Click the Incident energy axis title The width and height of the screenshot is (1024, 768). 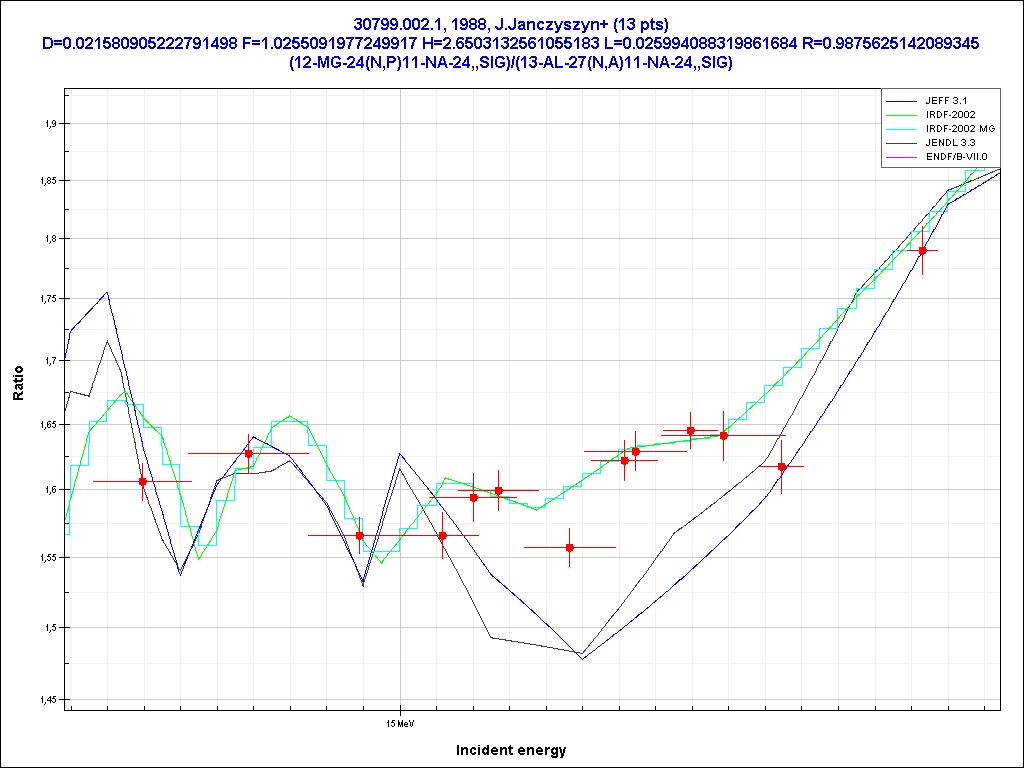click(x=511, y=750)
